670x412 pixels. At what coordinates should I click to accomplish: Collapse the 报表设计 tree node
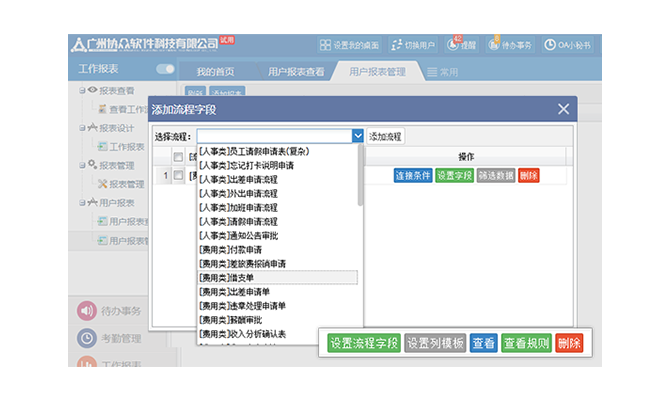click(x=82, y=128)
